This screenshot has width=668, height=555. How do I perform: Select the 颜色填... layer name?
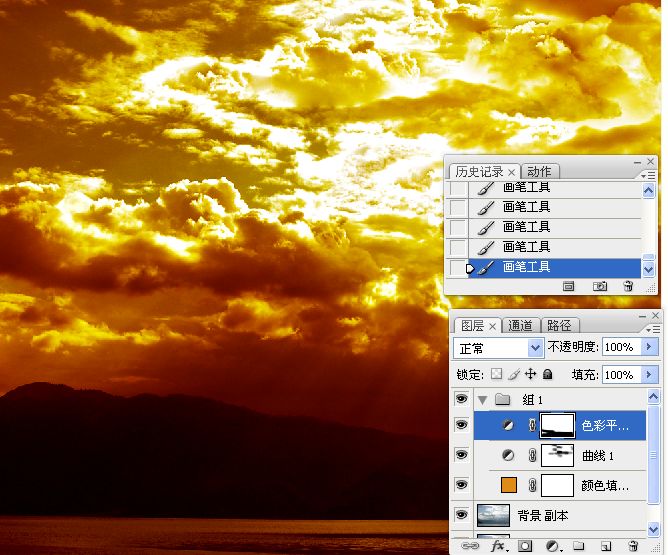coord(605,485)
